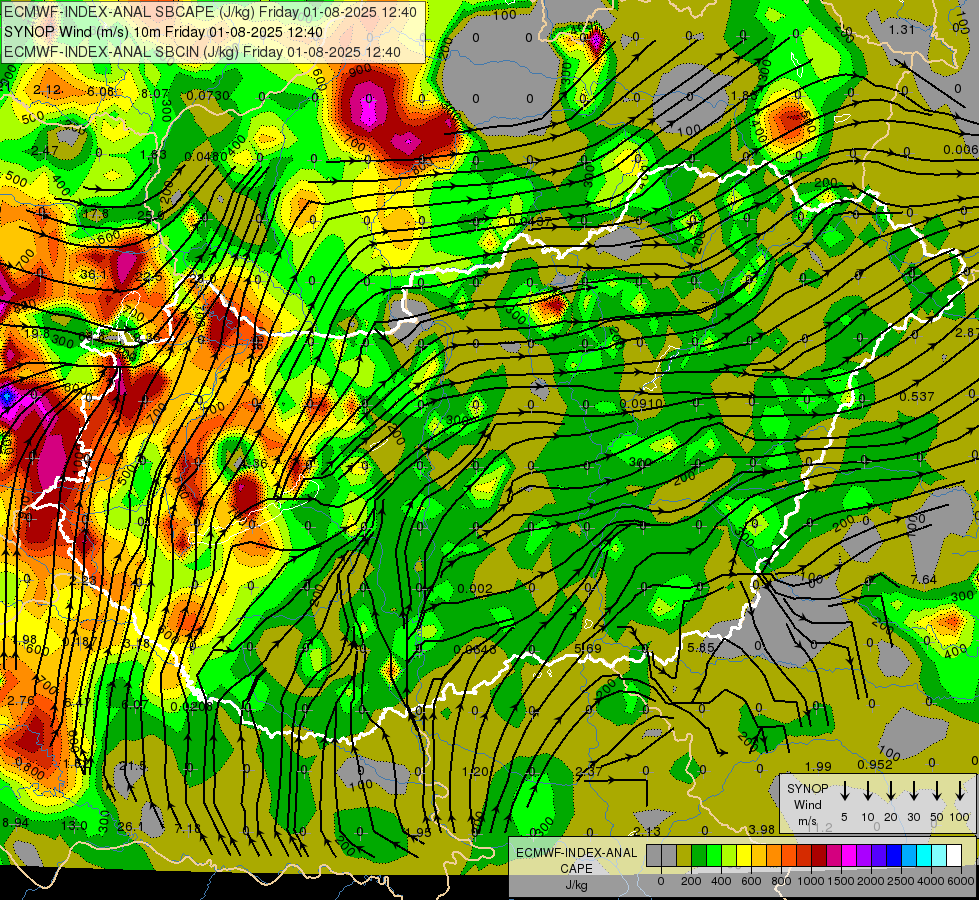Click the 8.07 value on the map
Image resolution: width=979 pixels, height=900 pixels.
154,94
